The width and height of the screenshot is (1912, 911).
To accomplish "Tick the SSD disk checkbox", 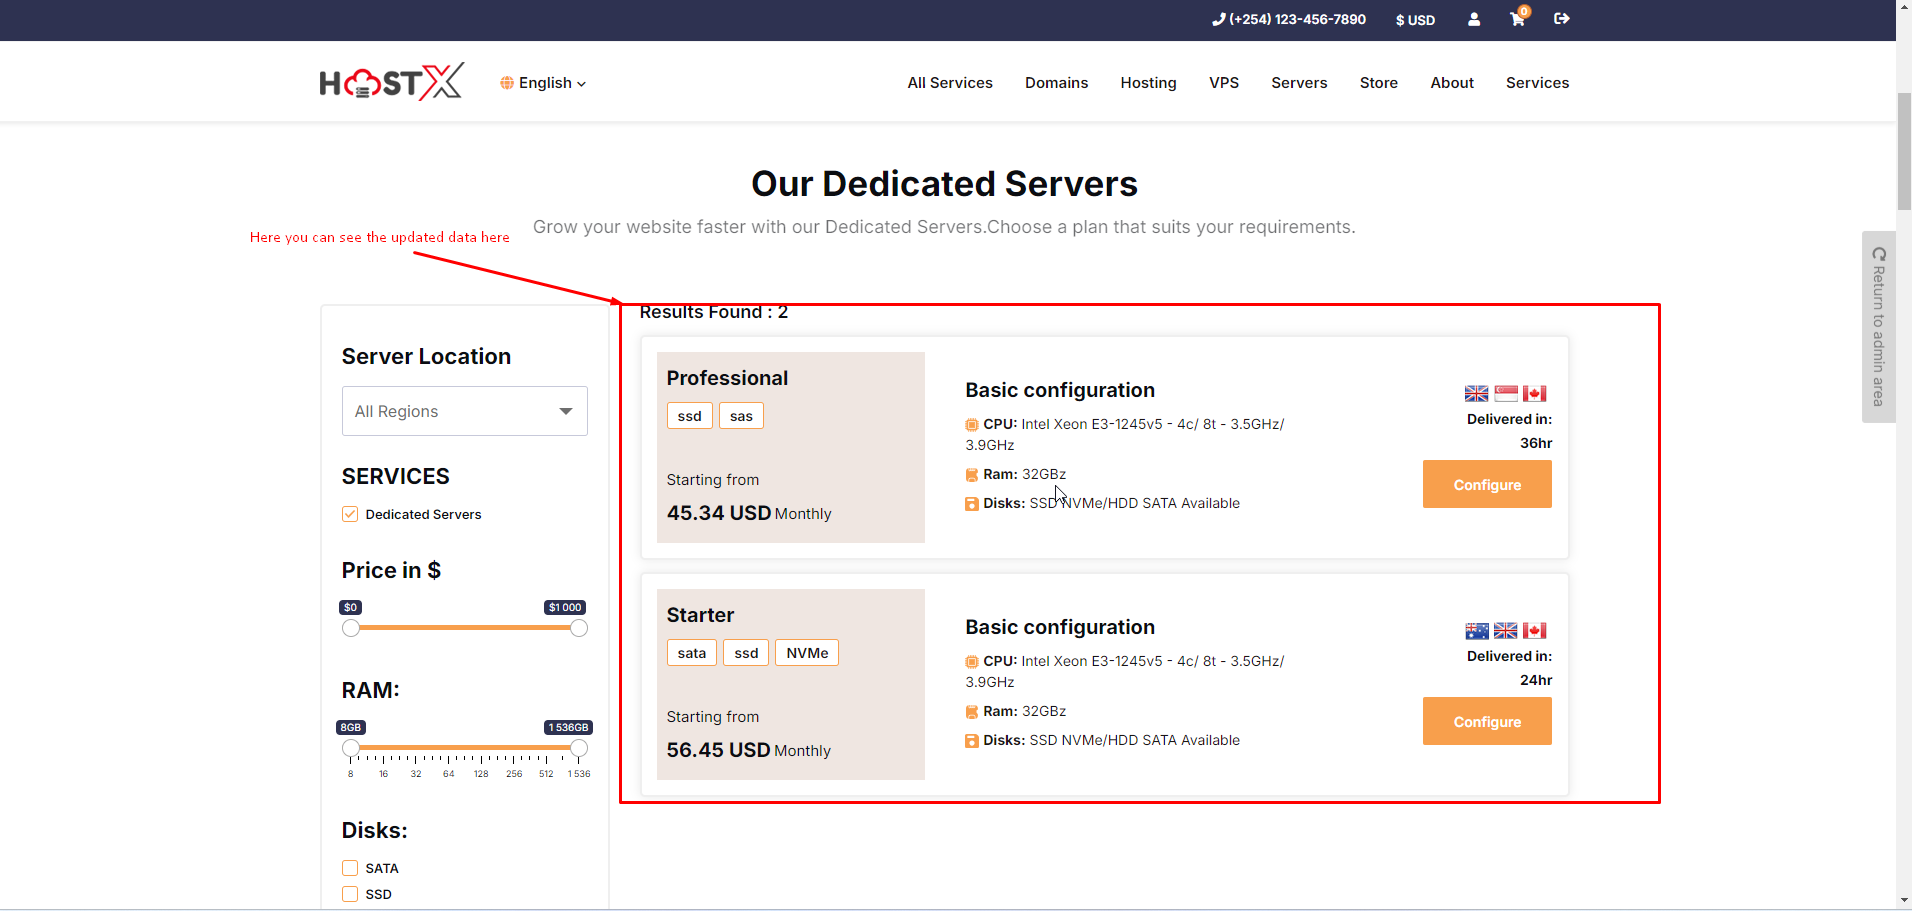I will (x=350, y=894).
